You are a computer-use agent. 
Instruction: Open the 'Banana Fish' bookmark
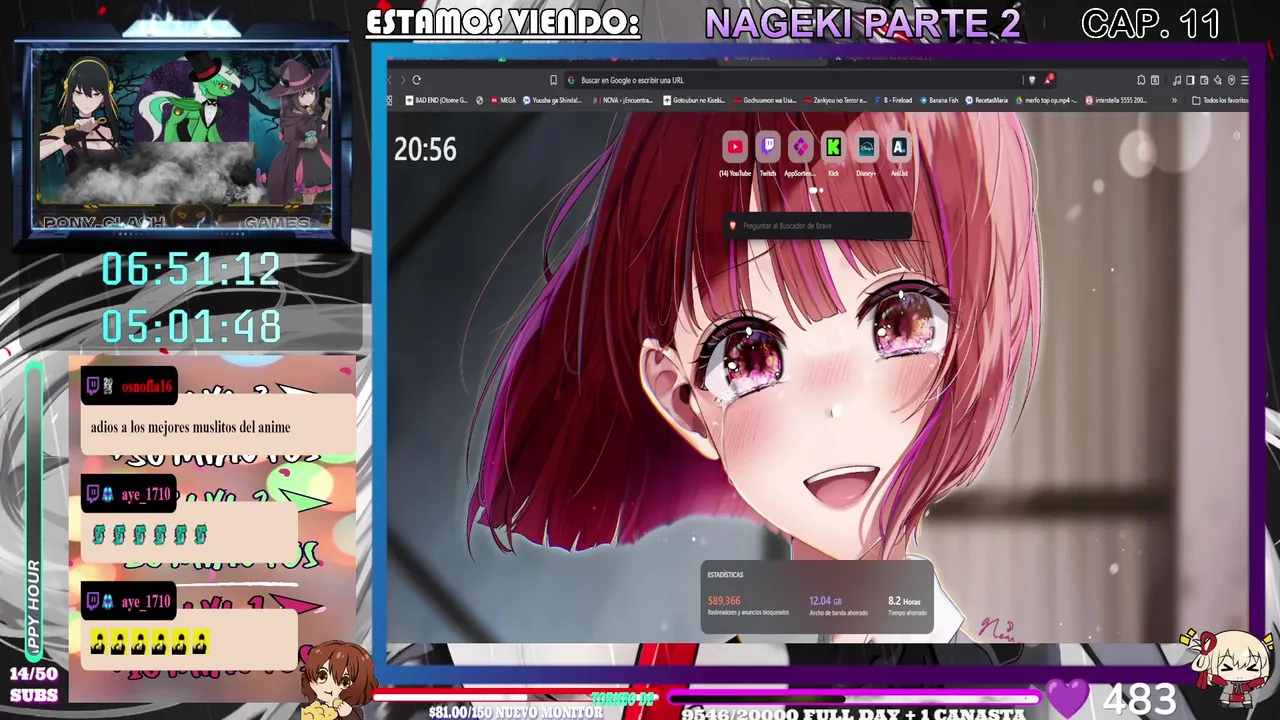click(938, 100)
